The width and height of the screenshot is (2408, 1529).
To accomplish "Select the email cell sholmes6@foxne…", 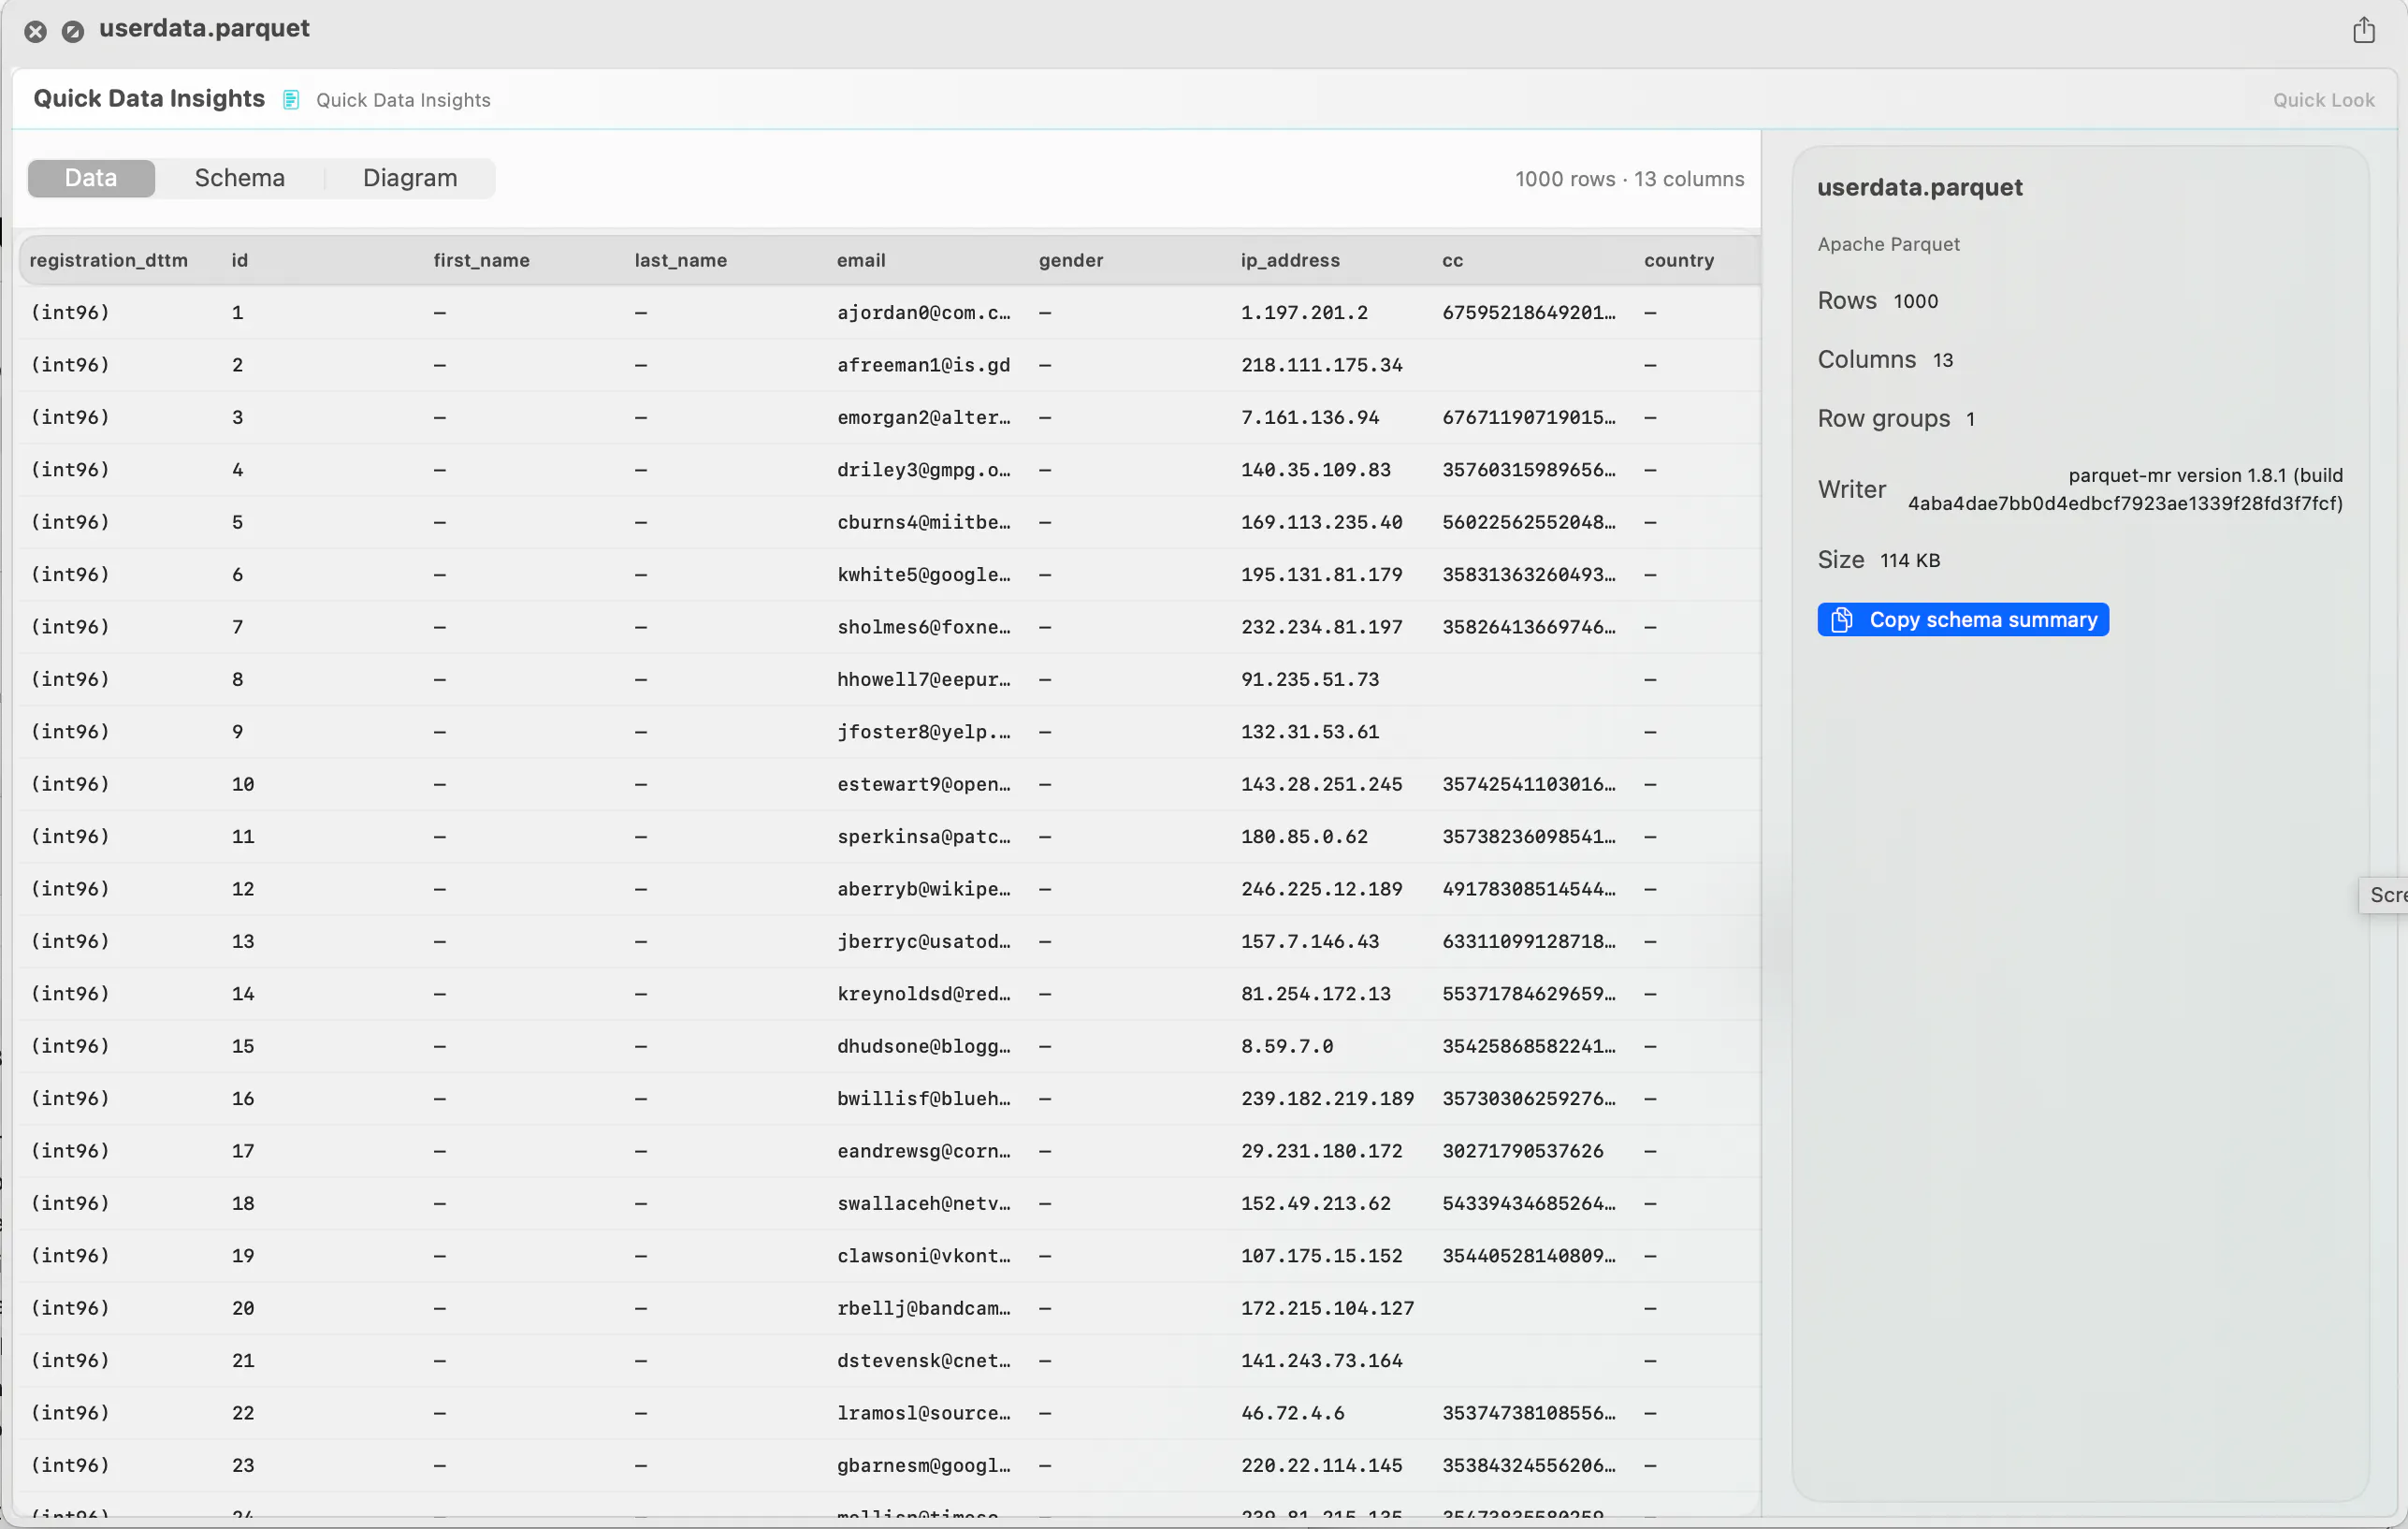I will coord(924,627).
